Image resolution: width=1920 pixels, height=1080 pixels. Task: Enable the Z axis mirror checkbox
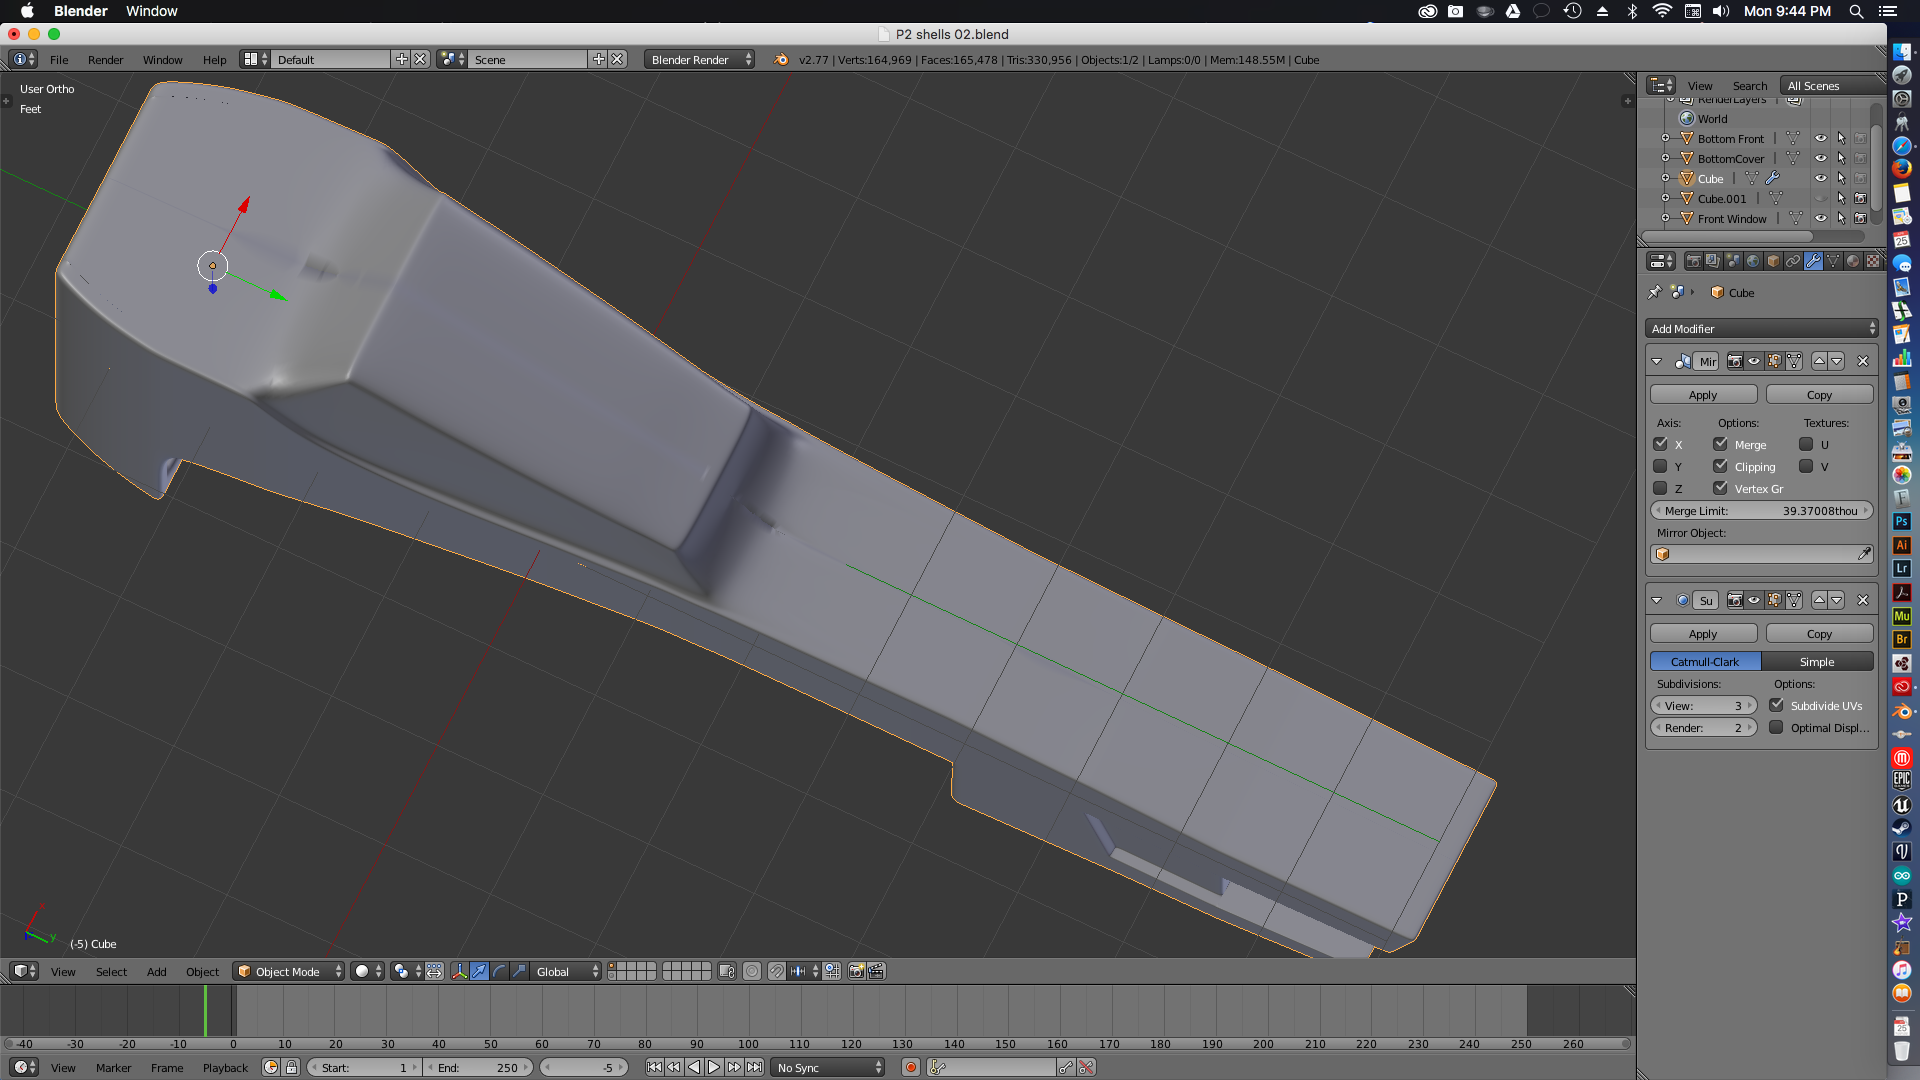coord(1660,488)
